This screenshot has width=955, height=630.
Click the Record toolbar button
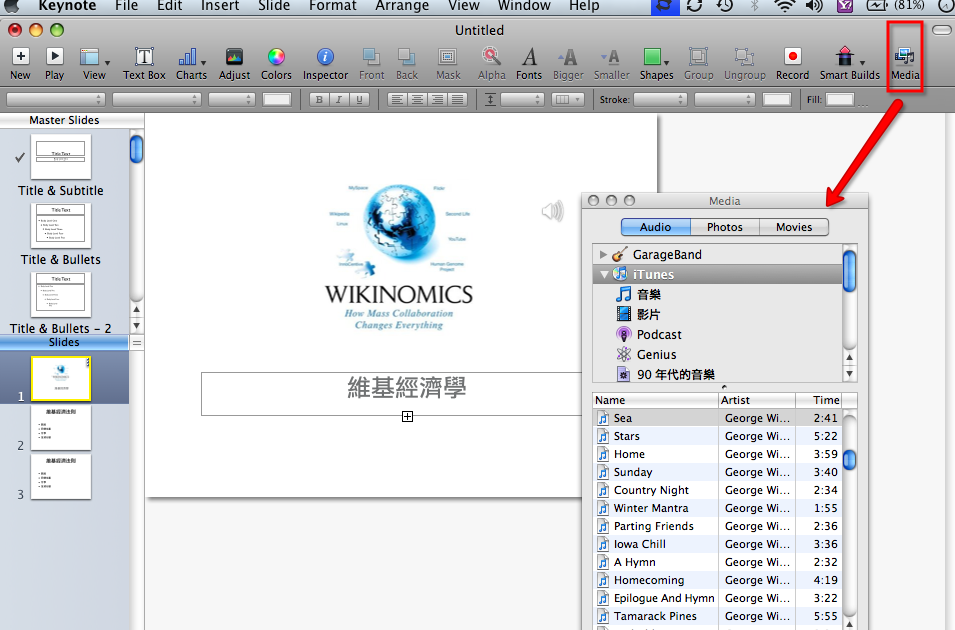tap(792, 63)
